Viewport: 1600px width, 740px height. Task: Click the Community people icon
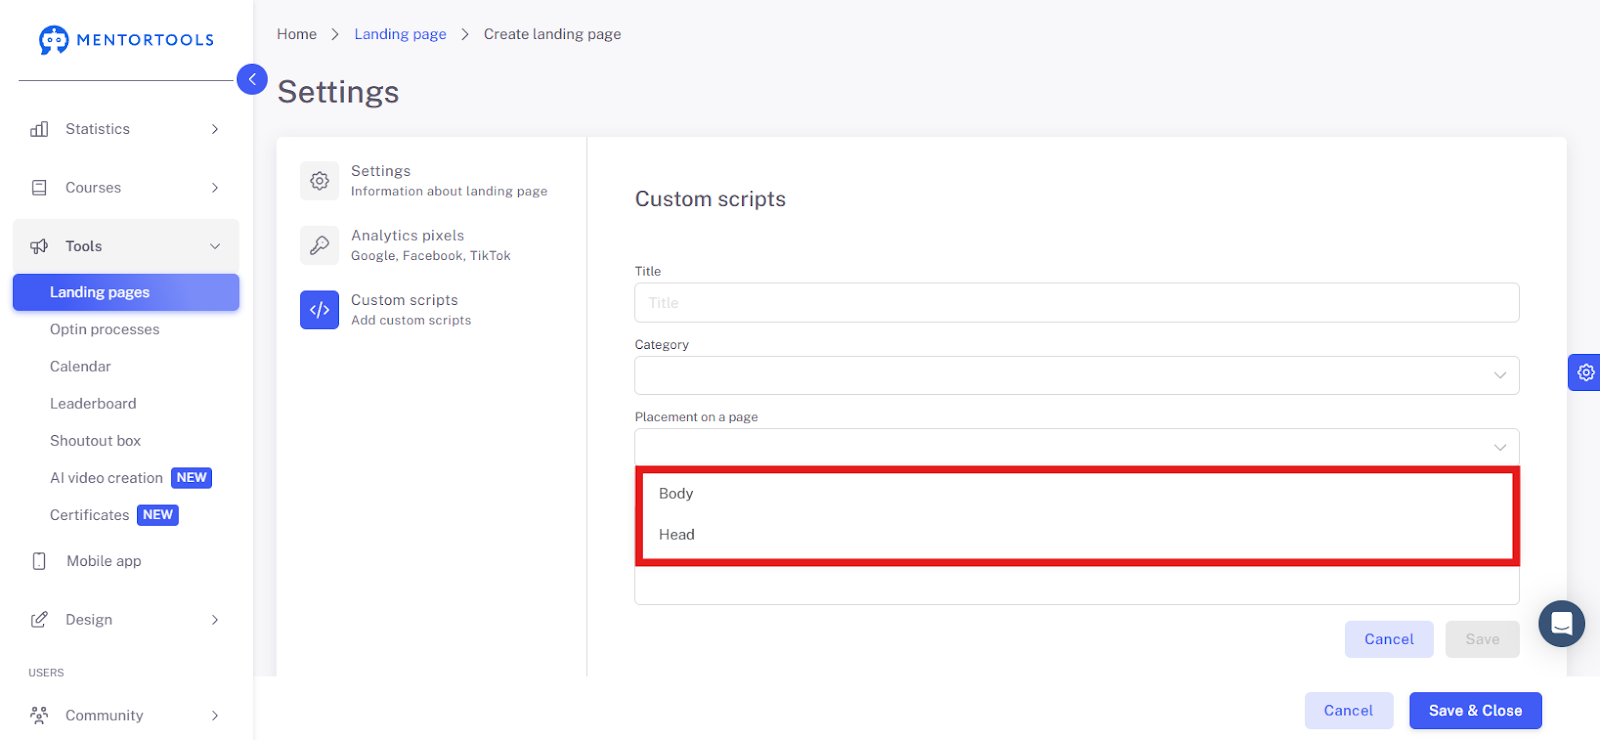tap(39, 715)
